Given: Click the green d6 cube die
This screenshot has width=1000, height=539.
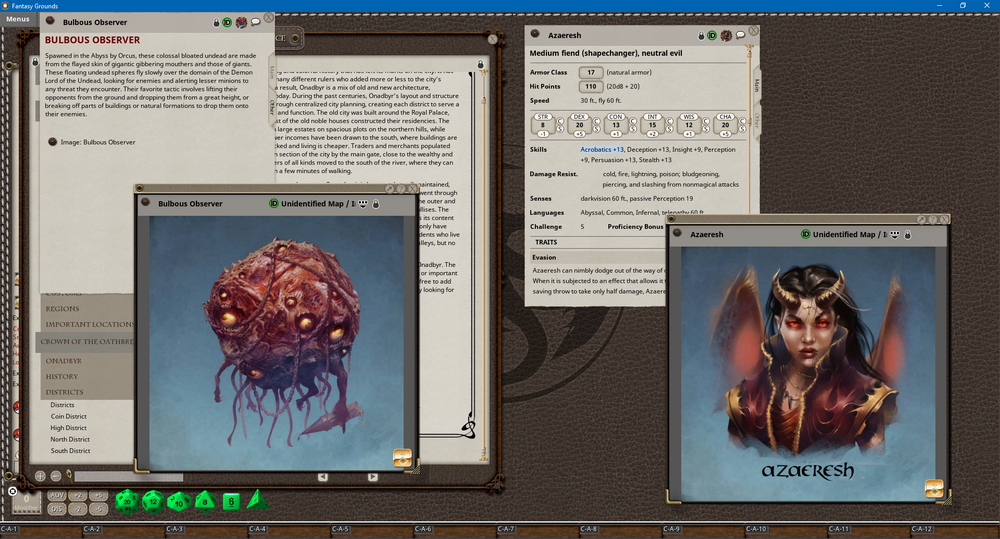Looking at the screenshot, I should click(230, 501).
